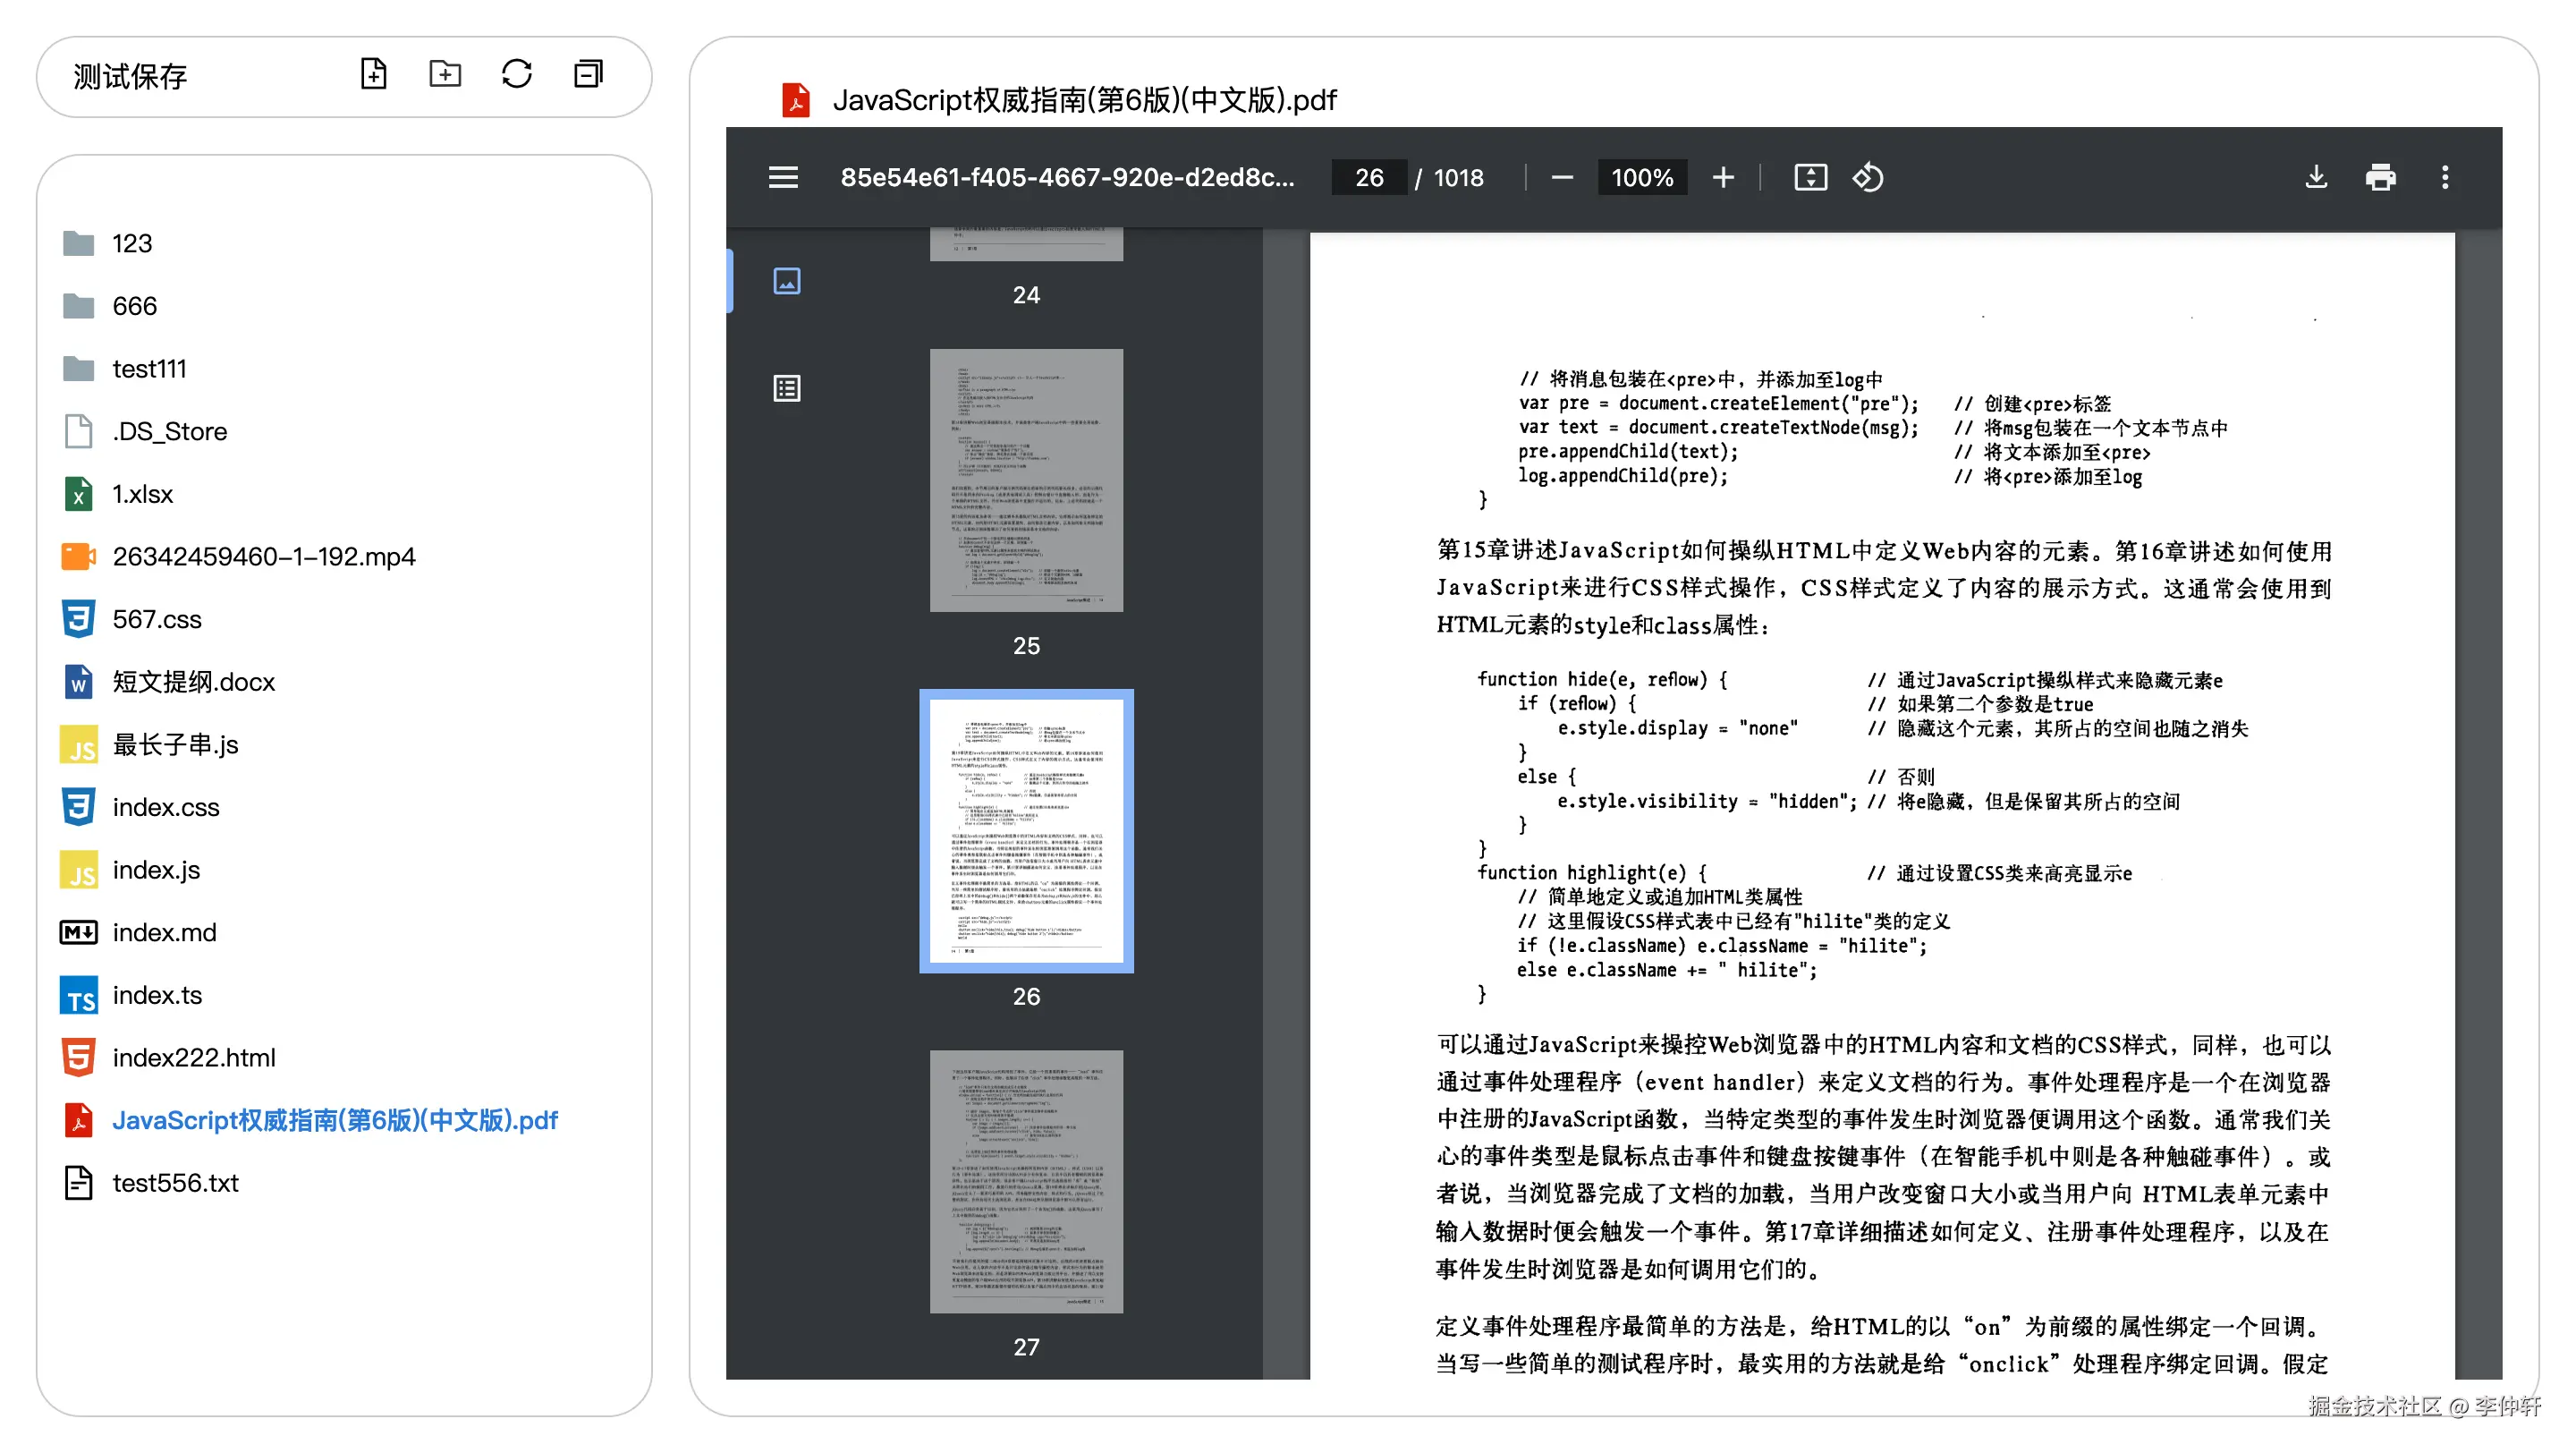Screen dimensions: 2576x1453
Task: Click the fit to page icon
Action: (1810, 178)
